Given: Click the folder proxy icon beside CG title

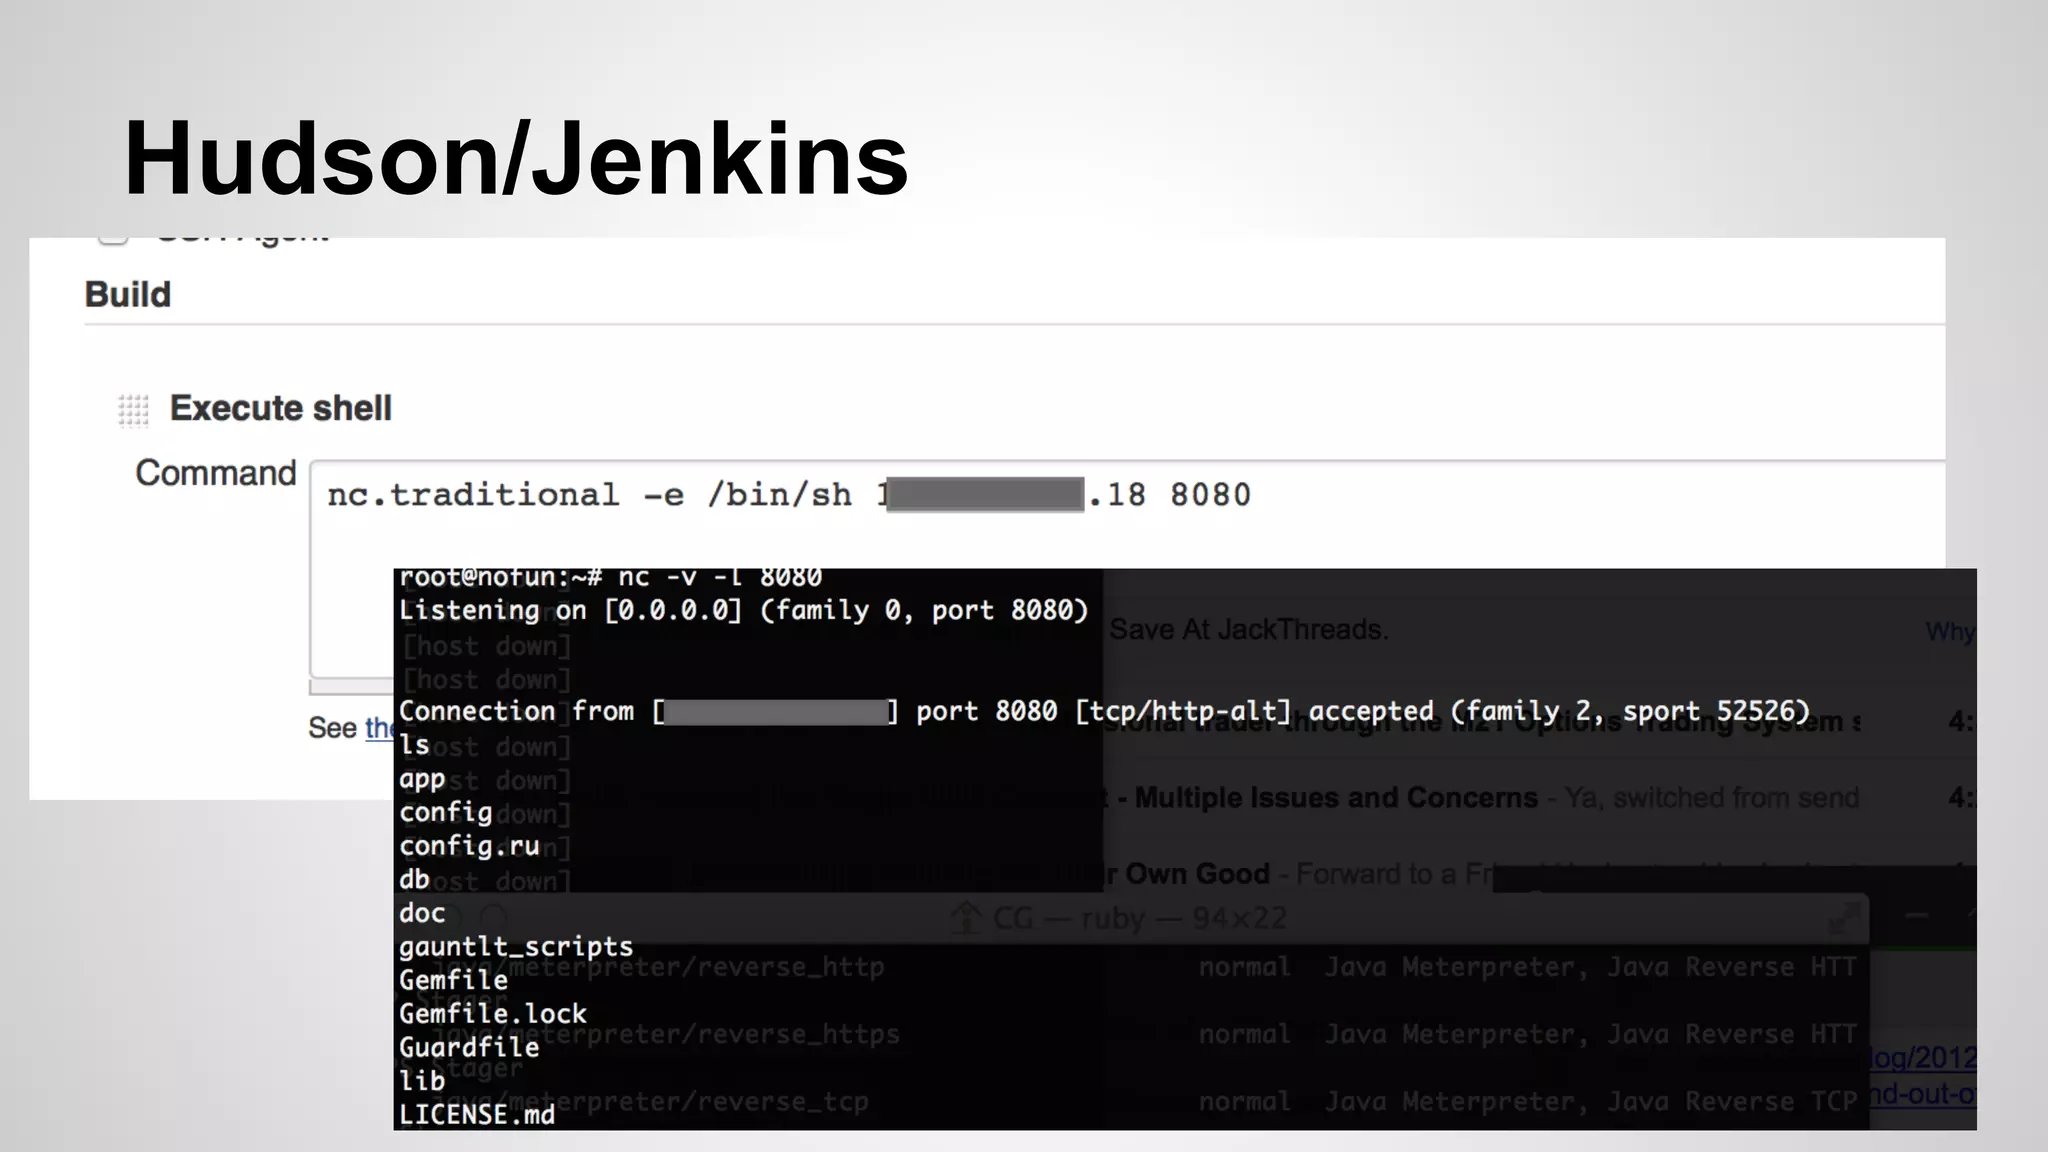Looking at the screenshot, I should tap(966, 918).
